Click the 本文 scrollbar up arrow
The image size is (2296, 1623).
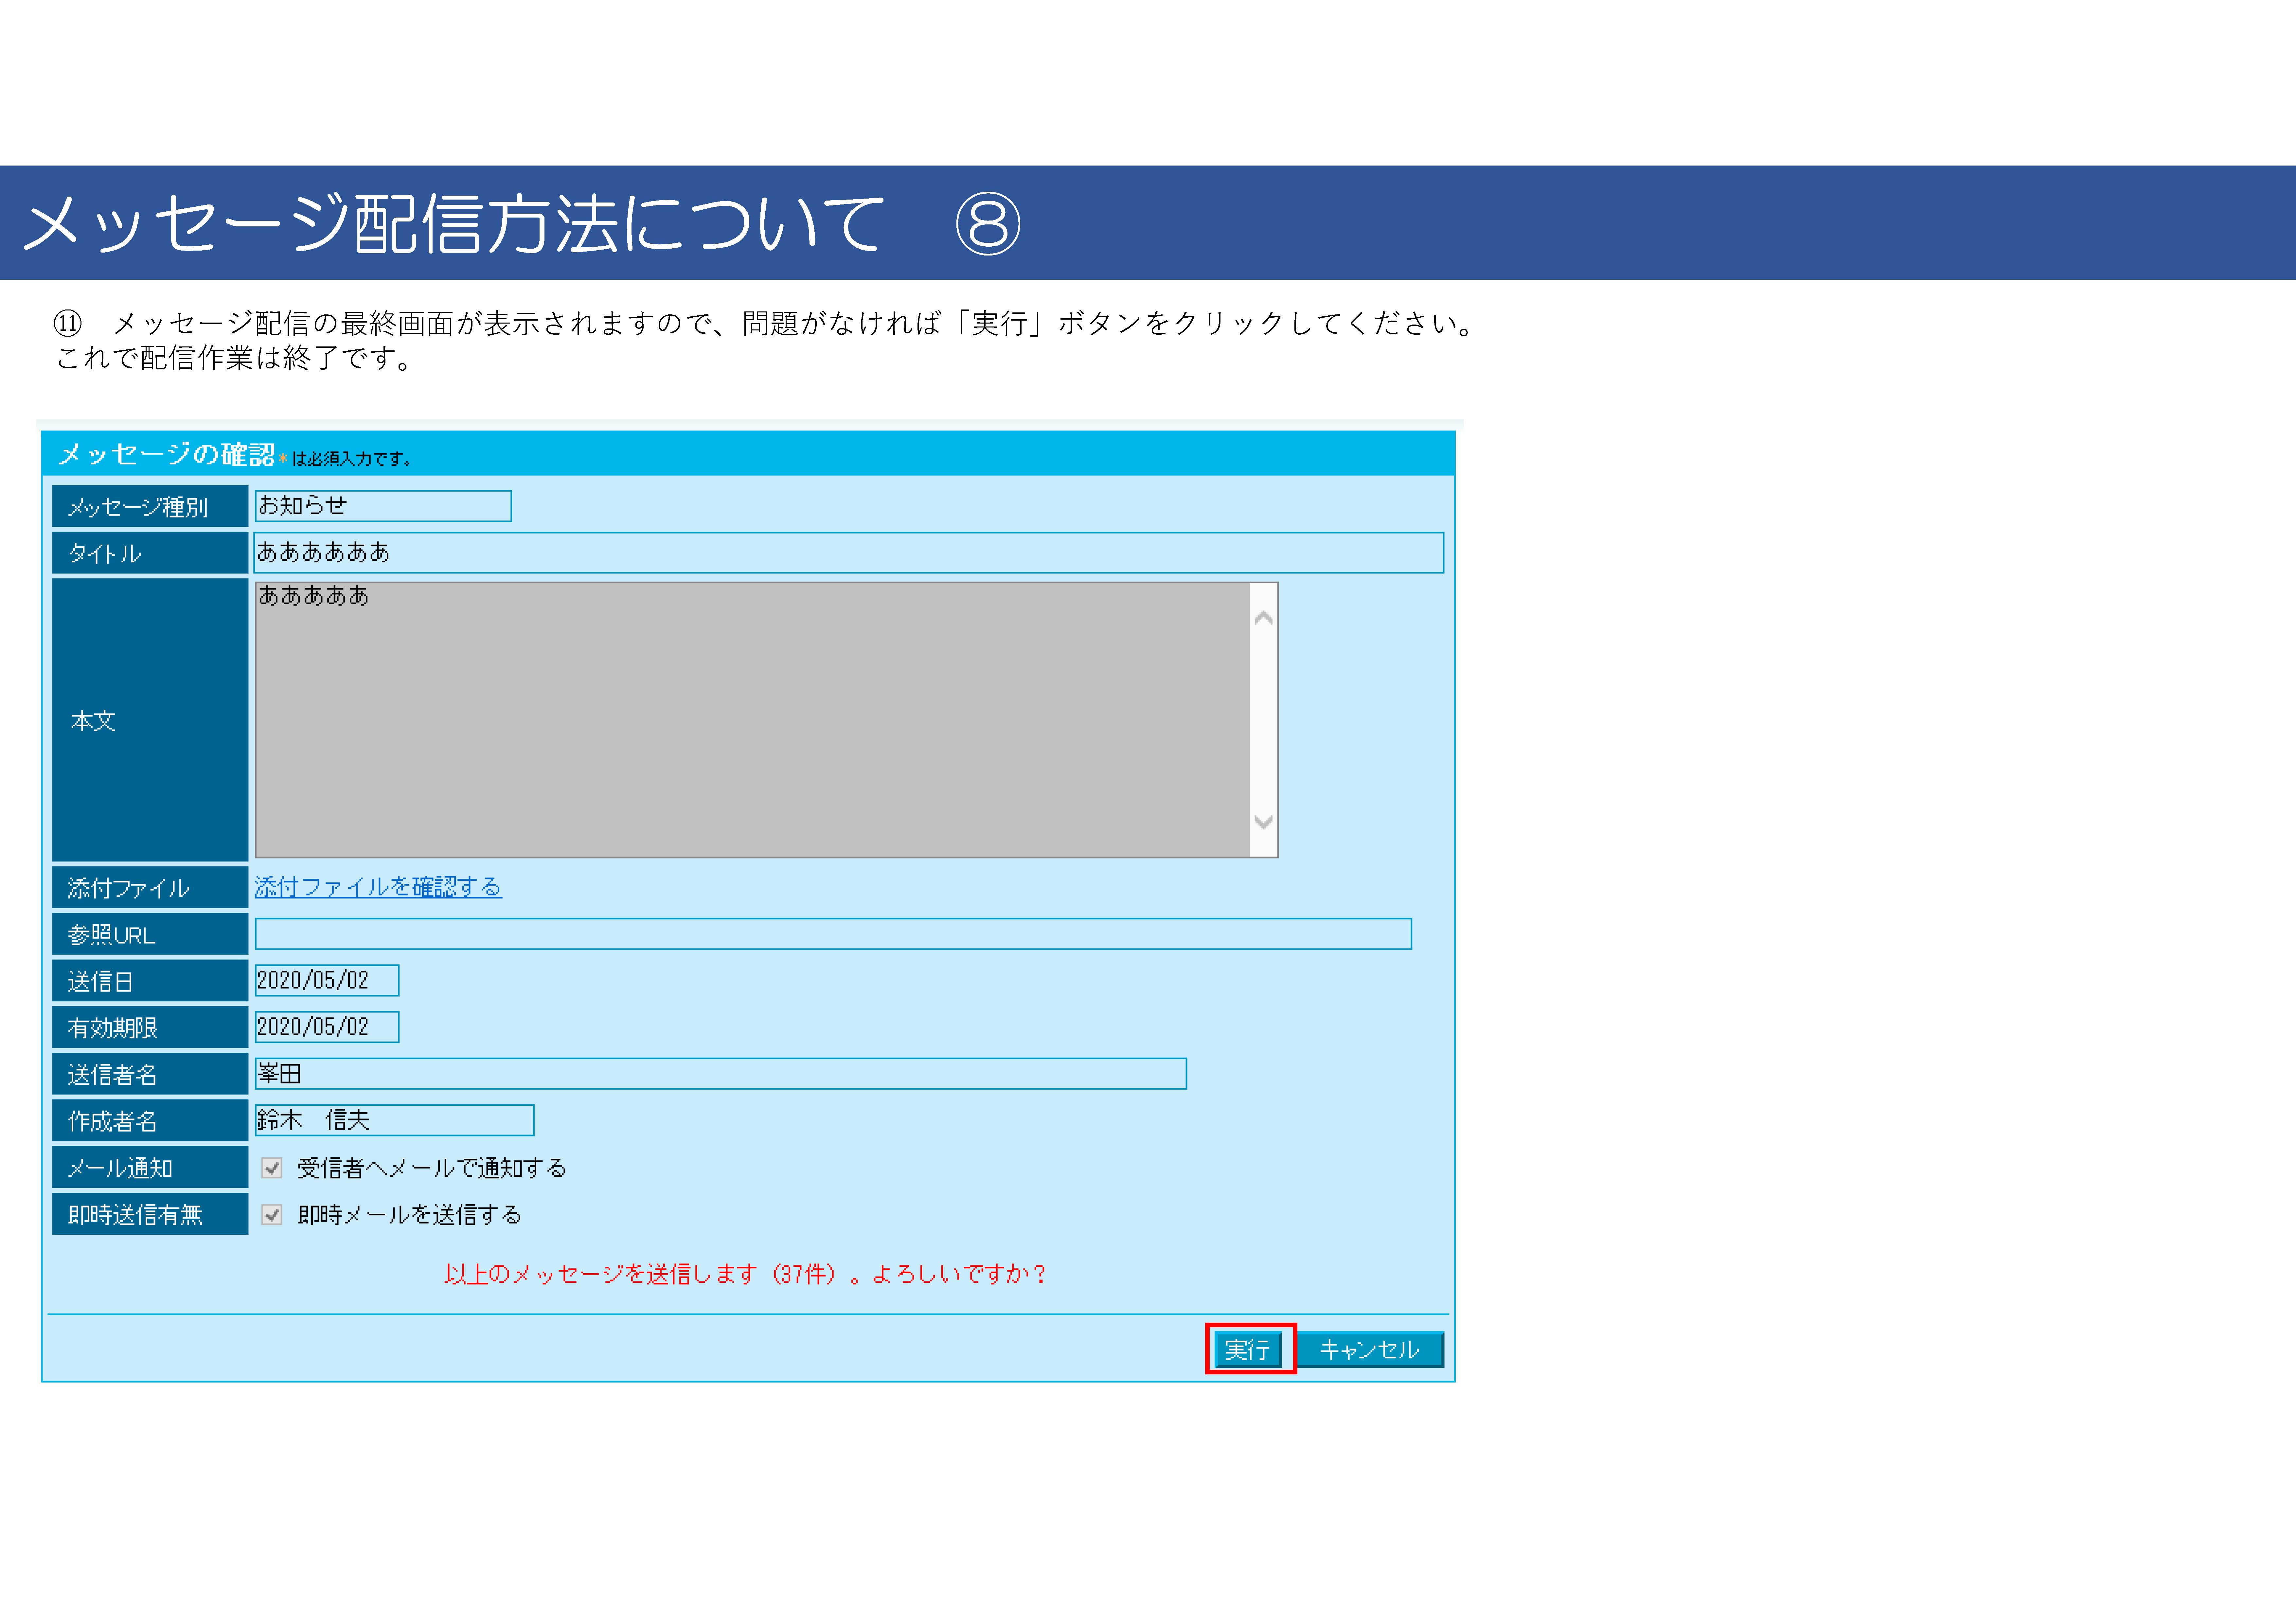click(x=1263, y=618)
